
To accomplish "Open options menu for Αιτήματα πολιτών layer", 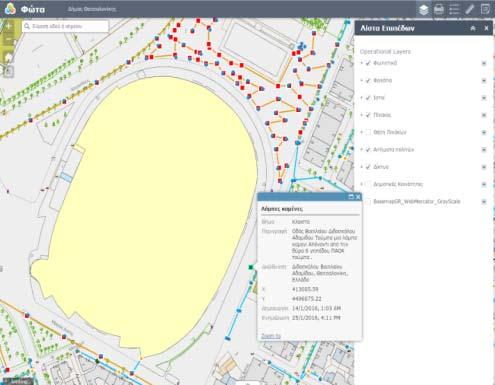I will tap(484, 150).
